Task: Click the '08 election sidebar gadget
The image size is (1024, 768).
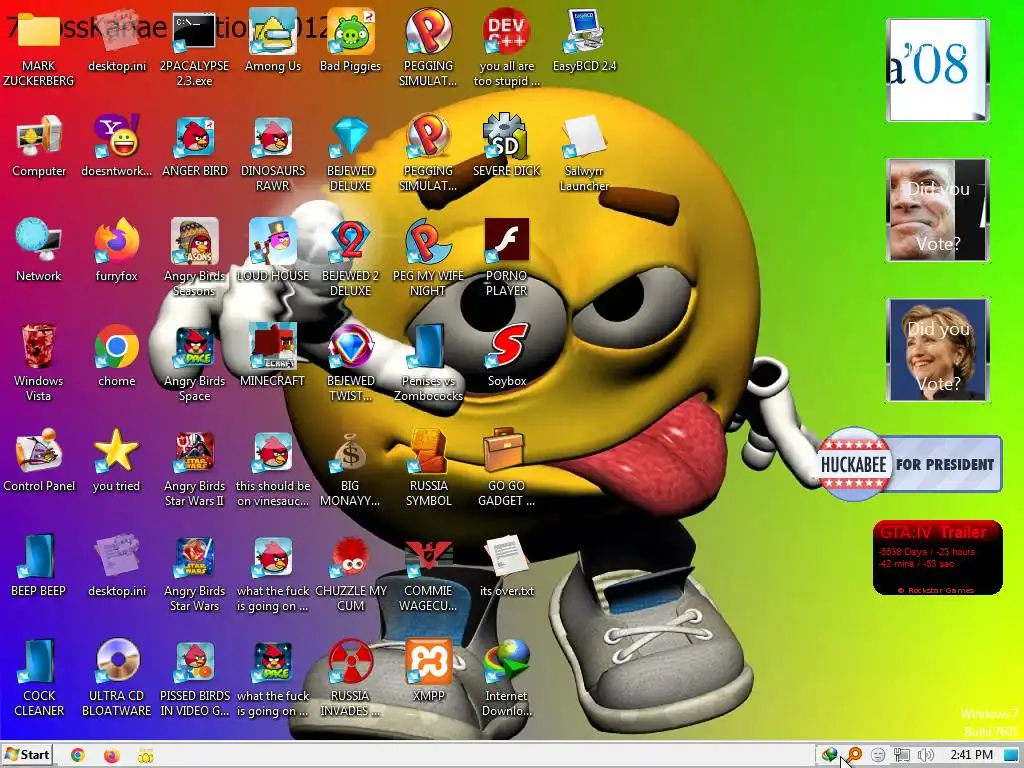Action: [x=938, y=70]
